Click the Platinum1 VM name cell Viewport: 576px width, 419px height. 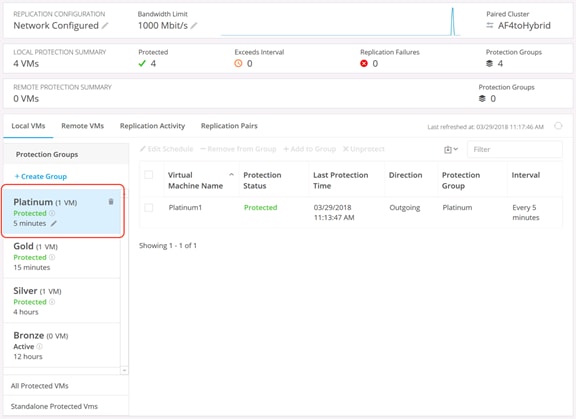185,207
